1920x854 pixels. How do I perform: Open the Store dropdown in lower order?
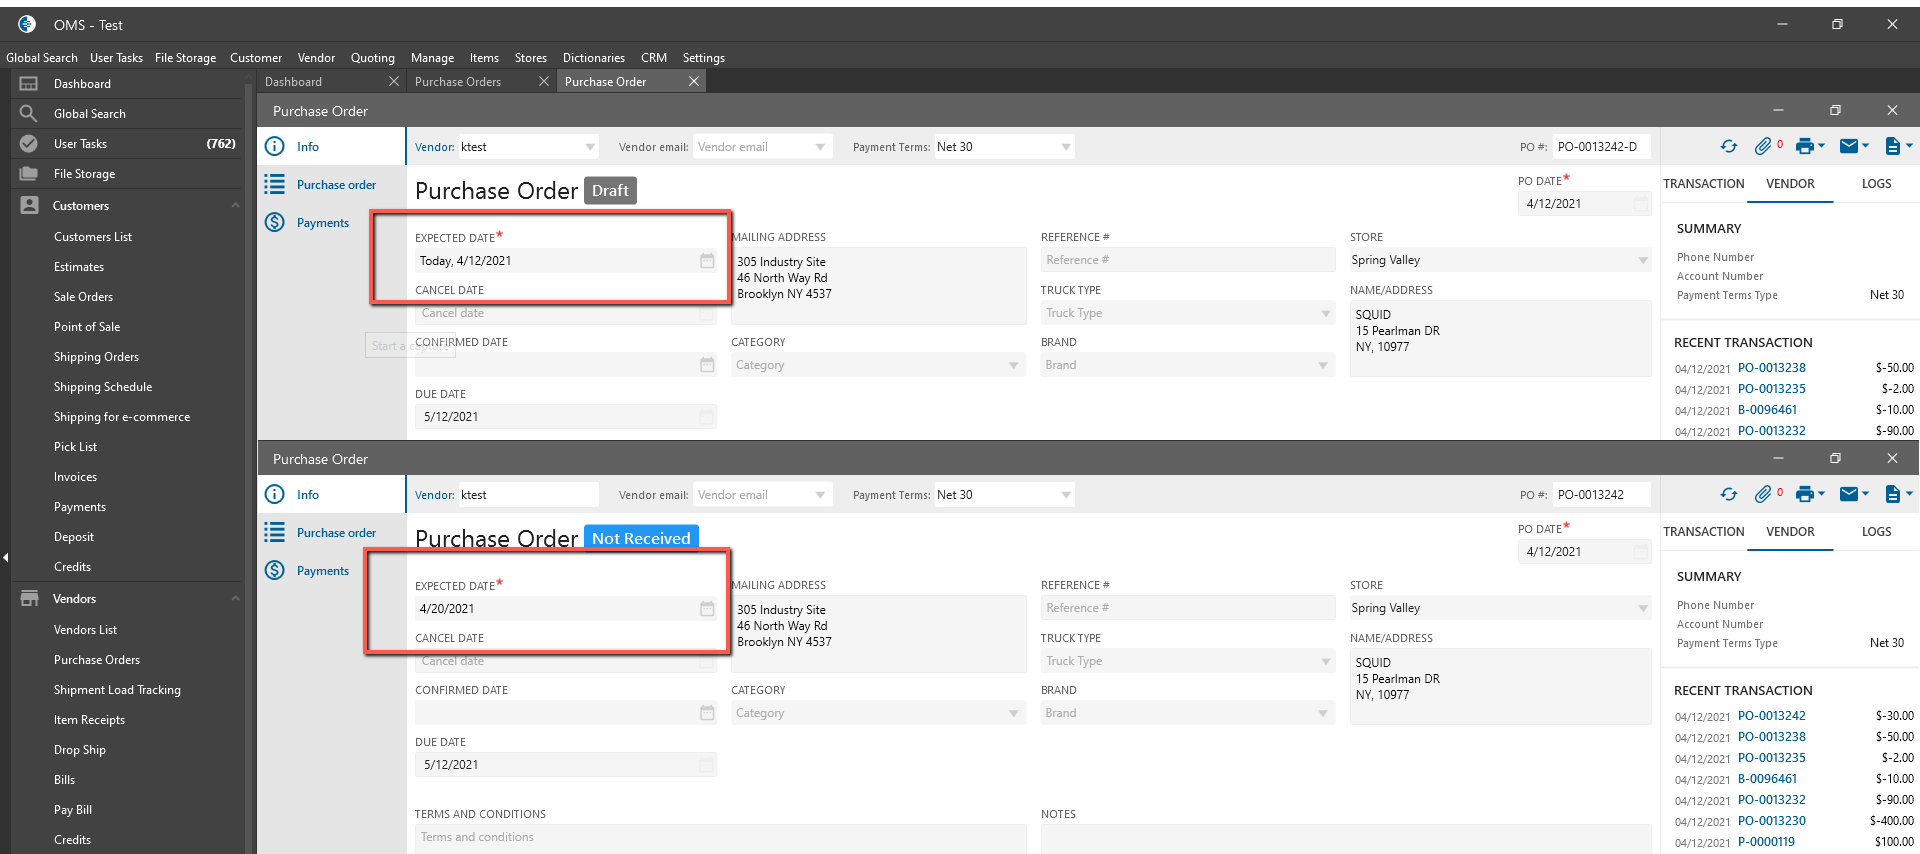tap(1642, 608)
